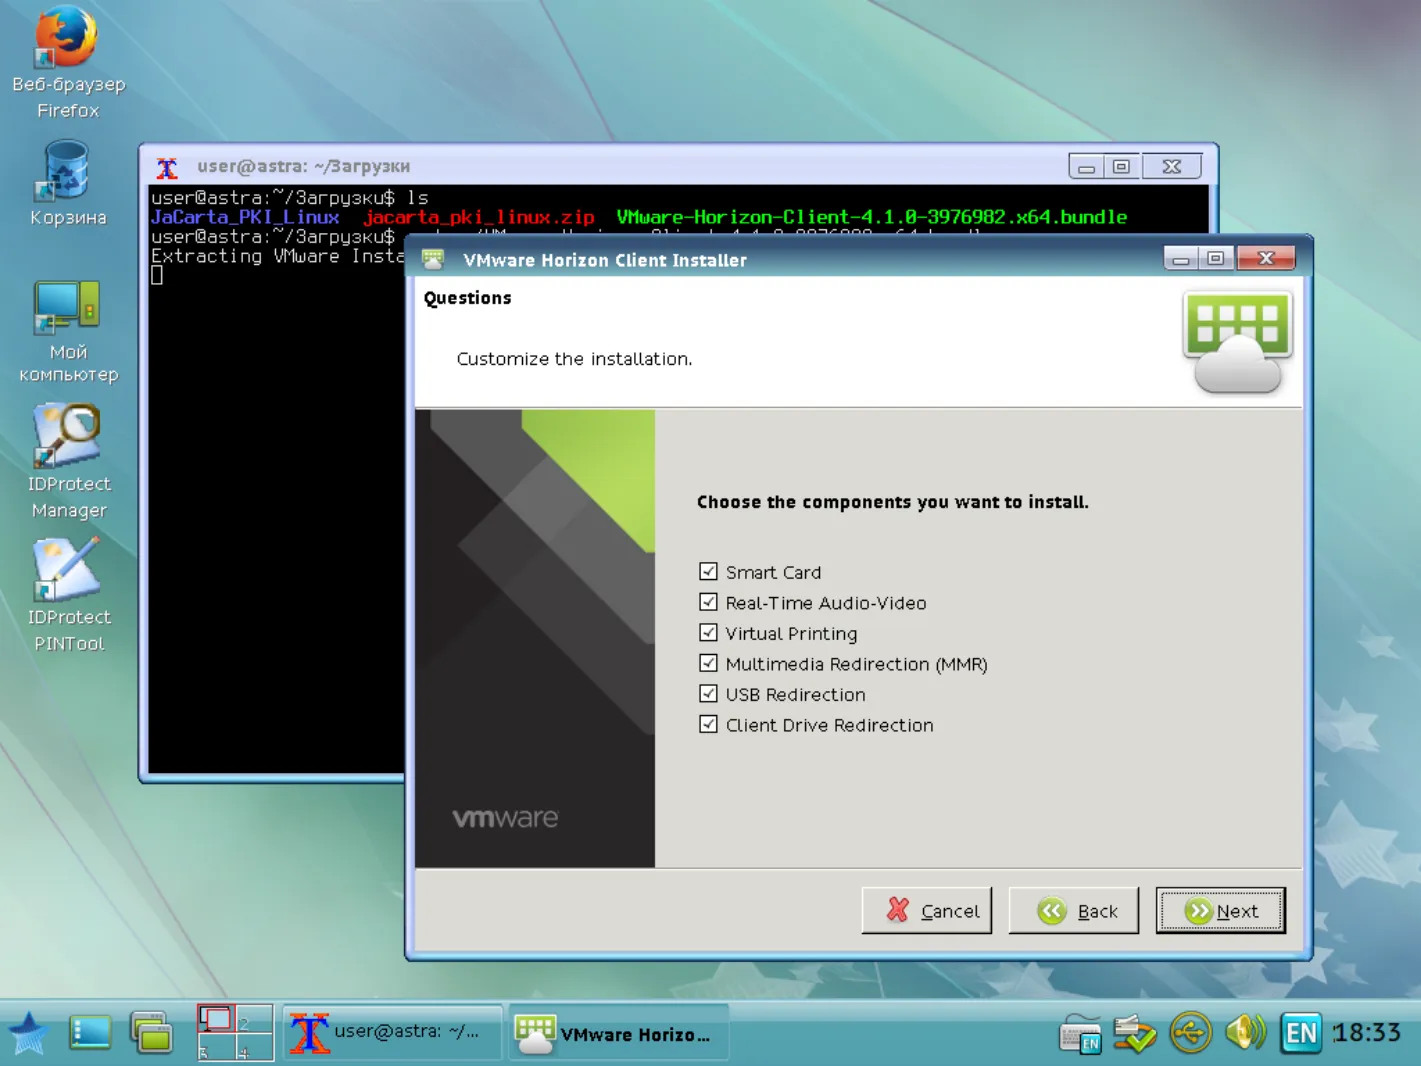
Task: Uncheck the Virtual Printing component
Action: click(x=709, y=633)
